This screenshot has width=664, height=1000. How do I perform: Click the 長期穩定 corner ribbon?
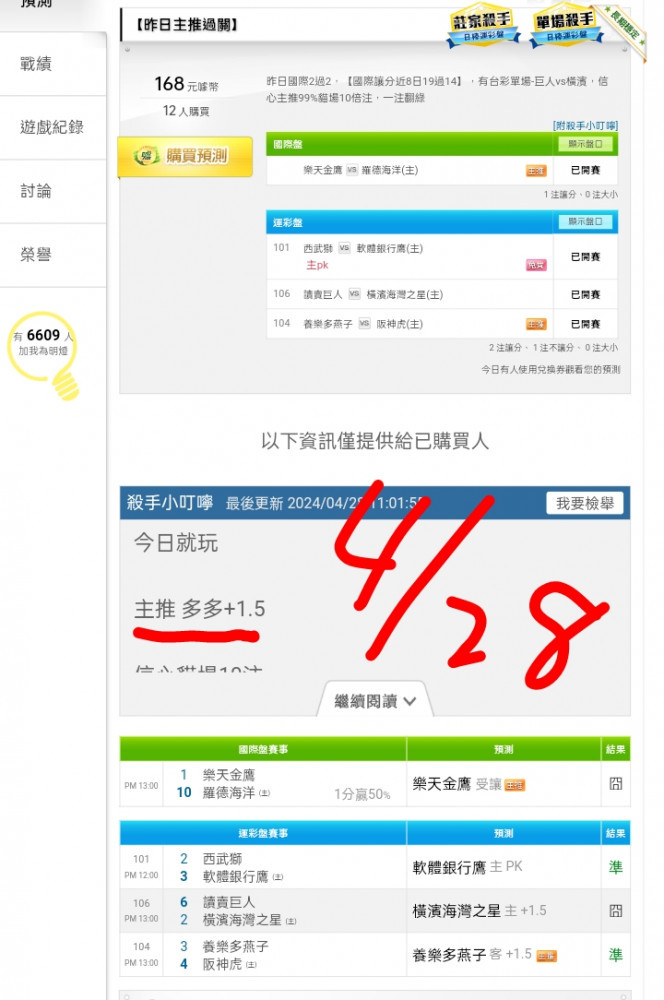tap(626, 31)
